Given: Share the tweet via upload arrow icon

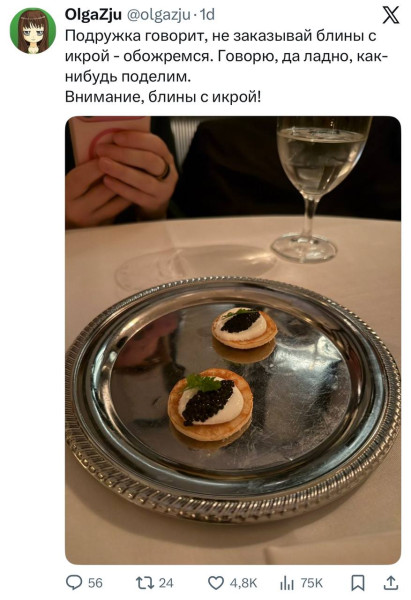Looking at the screenshot, I should pyautogui.click(x=390, y=583).
